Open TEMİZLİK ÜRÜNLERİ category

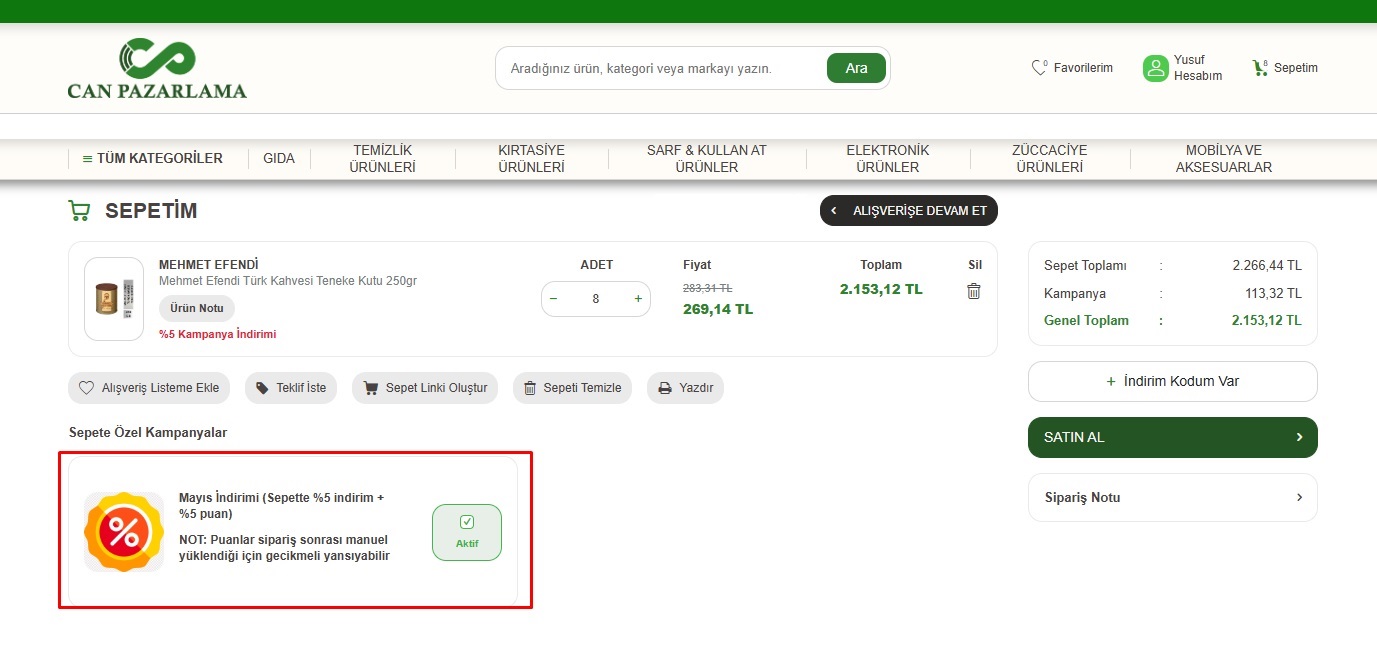coord(382,159)
